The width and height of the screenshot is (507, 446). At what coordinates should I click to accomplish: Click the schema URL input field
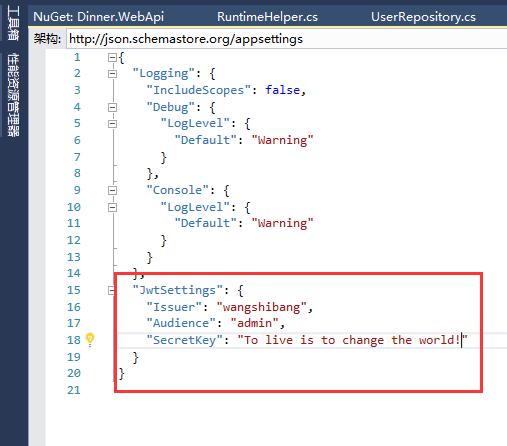click(287, 39)
